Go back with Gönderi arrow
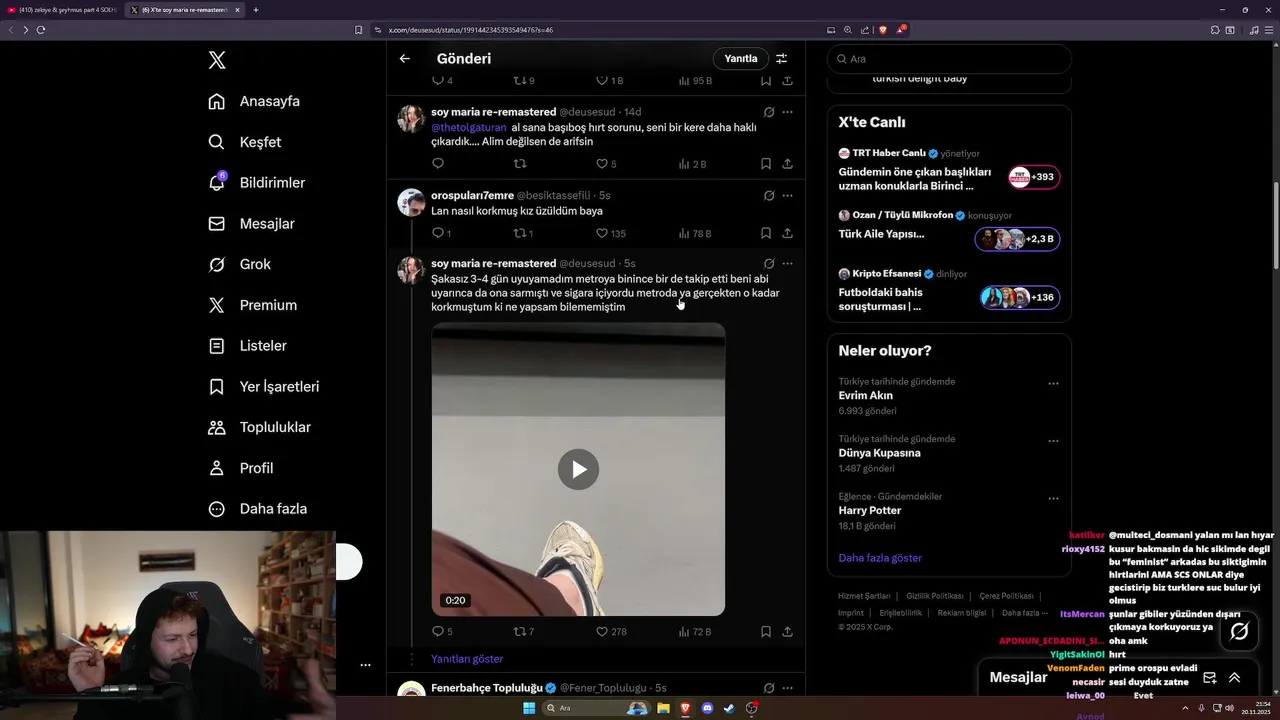Image resolution: width=1280 pixels, height=720 pixels. 405,59
